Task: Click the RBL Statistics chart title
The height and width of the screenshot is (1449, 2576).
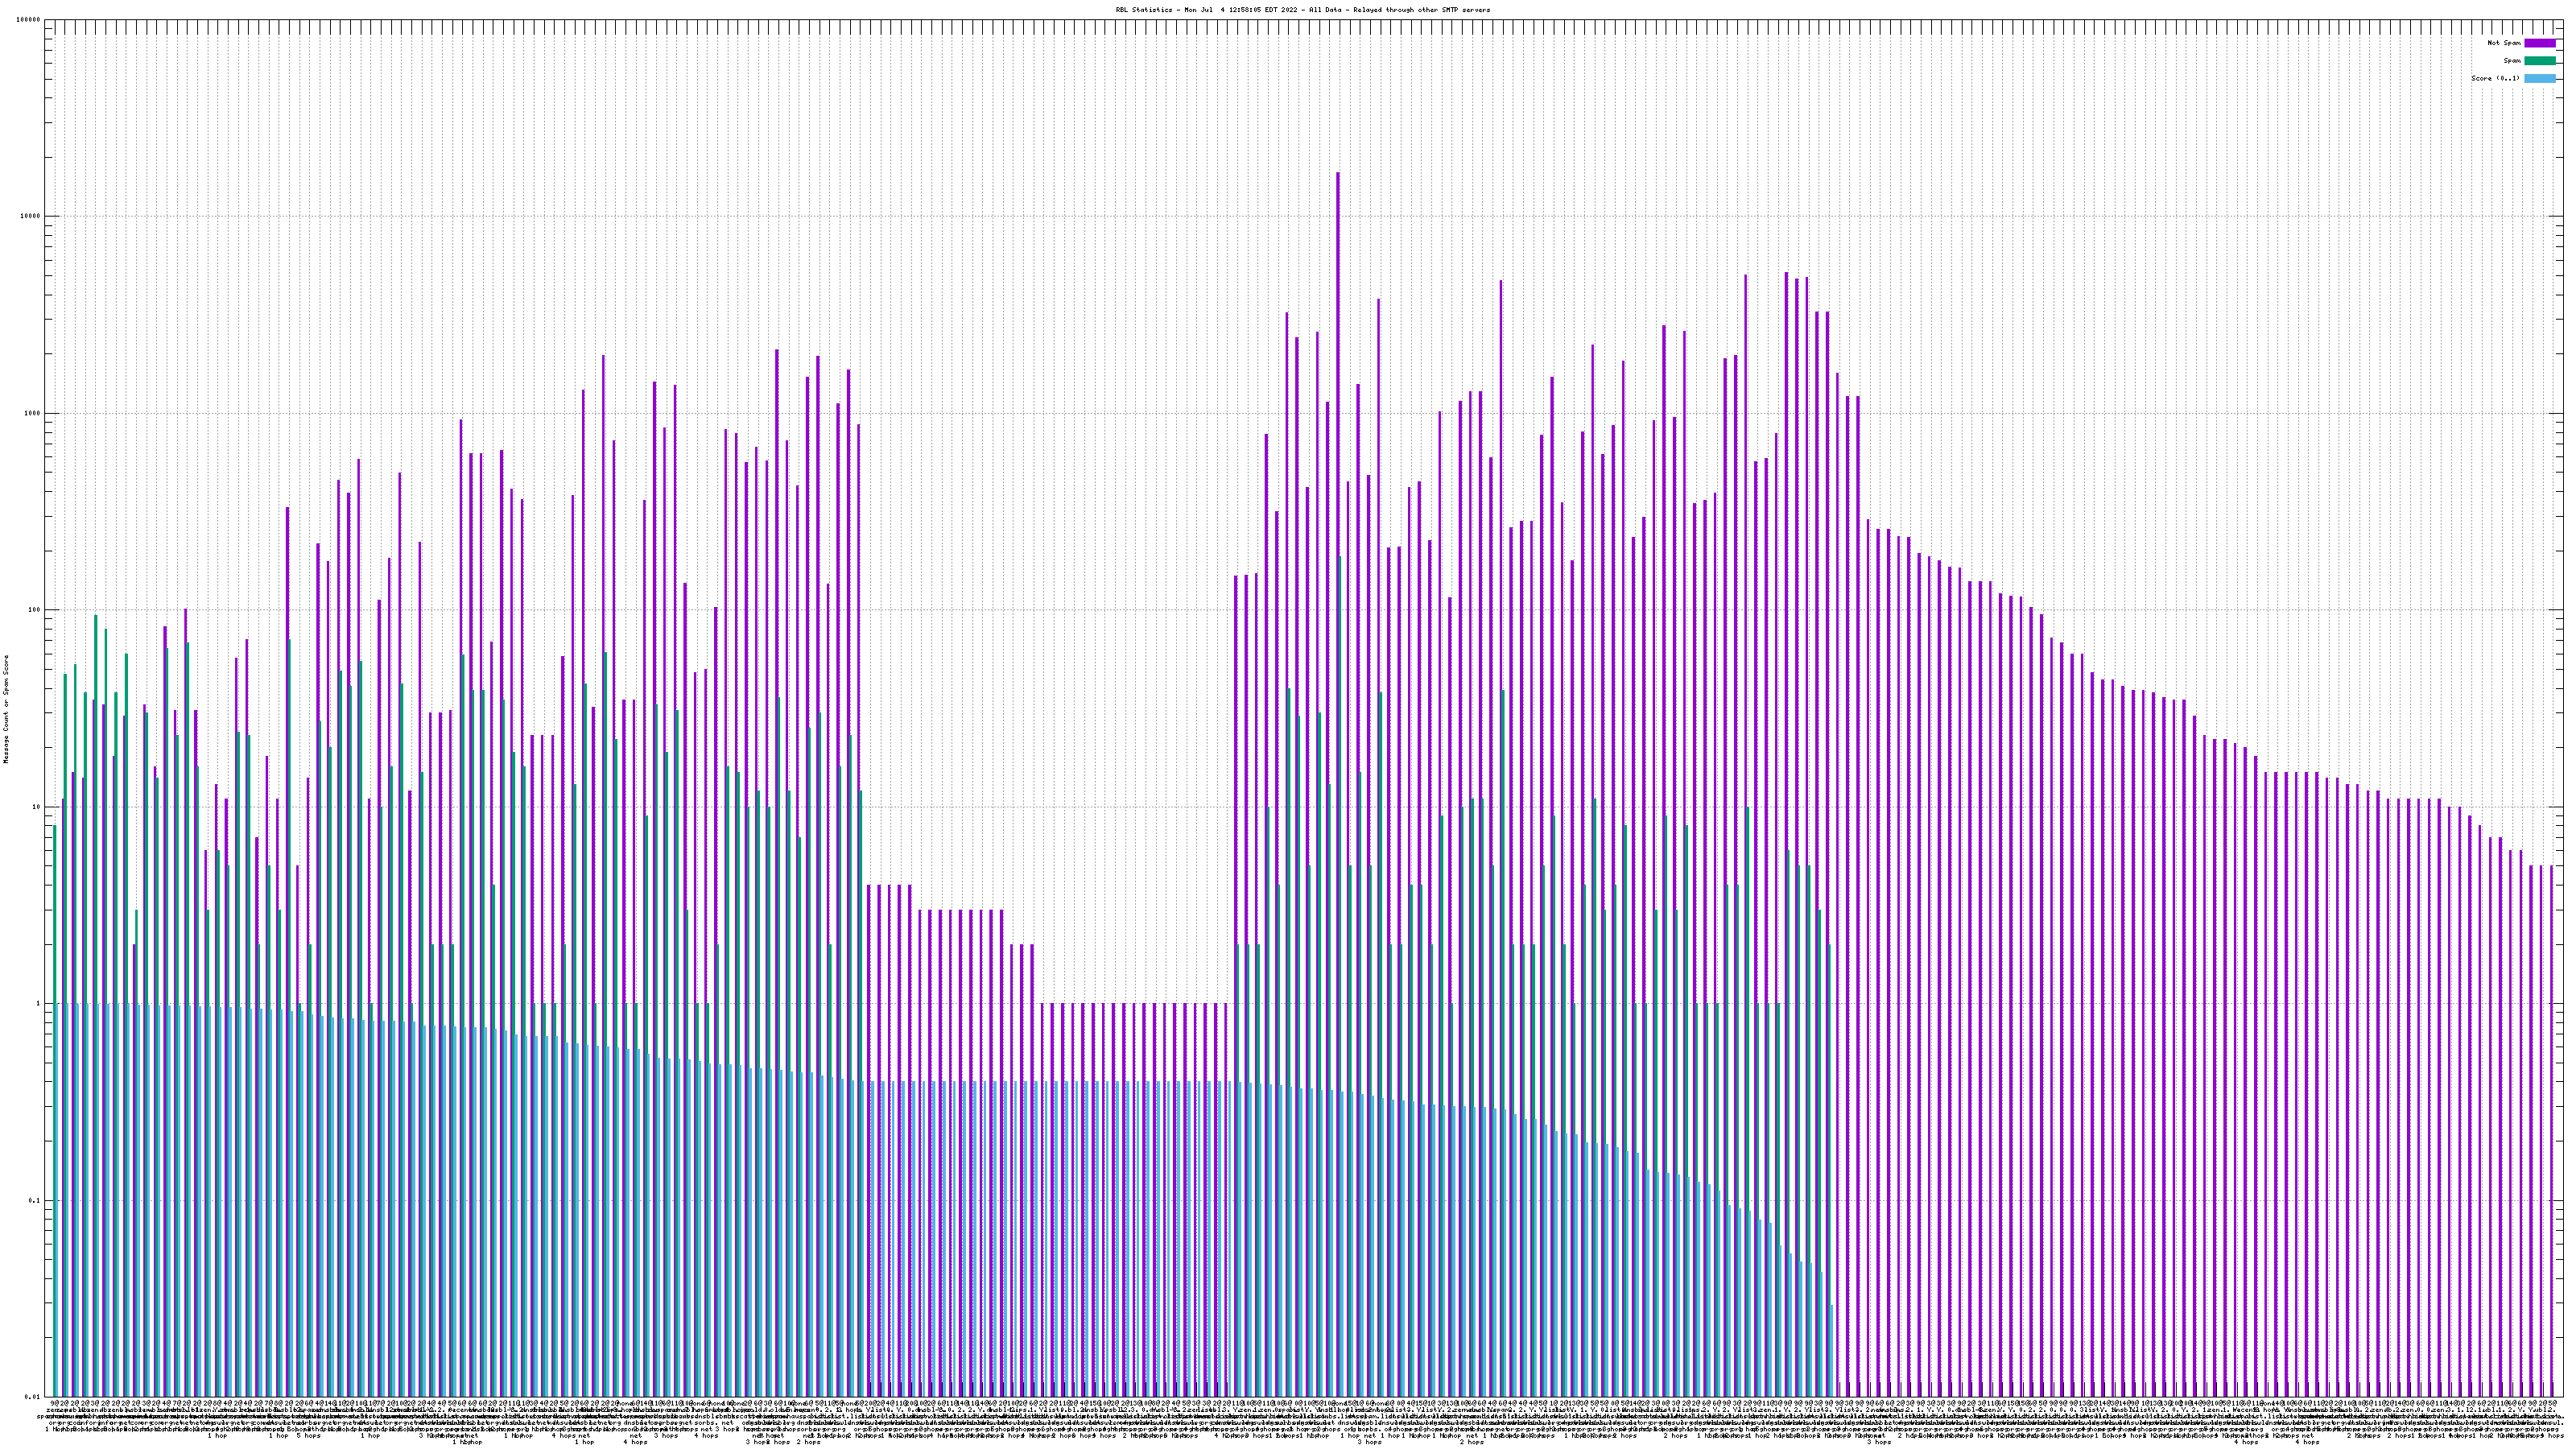Action: 1302,10
